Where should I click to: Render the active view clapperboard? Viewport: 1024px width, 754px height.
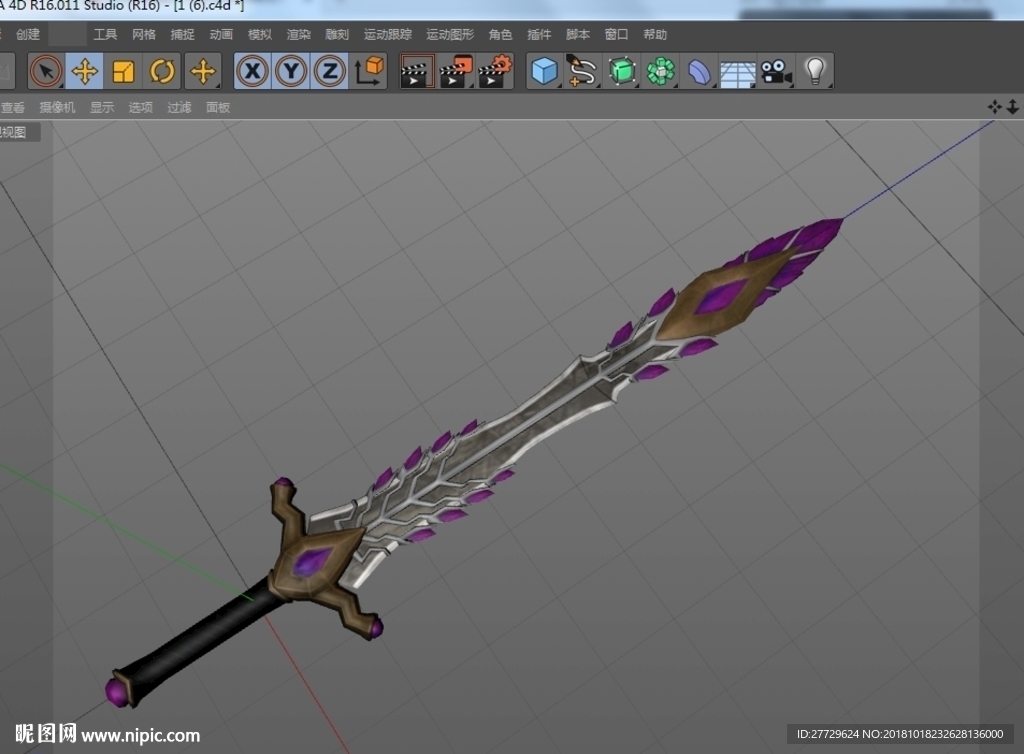(417, 71)
